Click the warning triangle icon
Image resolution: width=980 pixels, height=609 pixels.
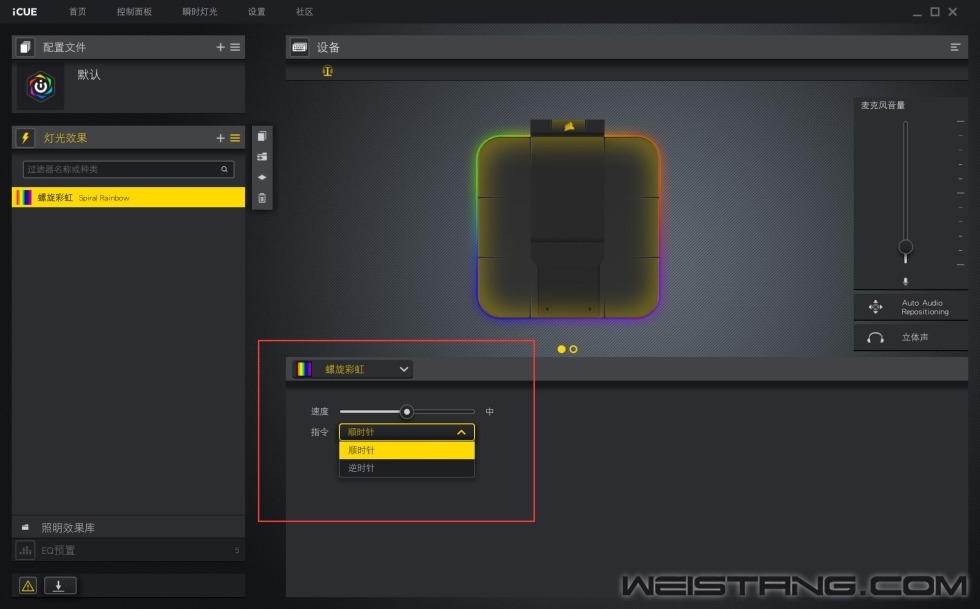coord(28,586)
